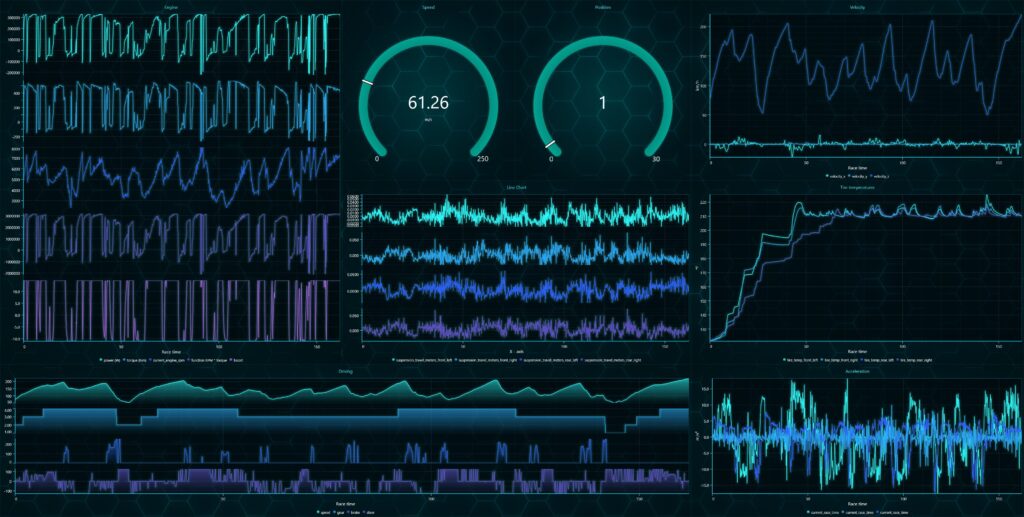Click Race time axis label under Driving chart
Screen dimensions: 1024x517
pyautogui.click(x=345, y=505)
